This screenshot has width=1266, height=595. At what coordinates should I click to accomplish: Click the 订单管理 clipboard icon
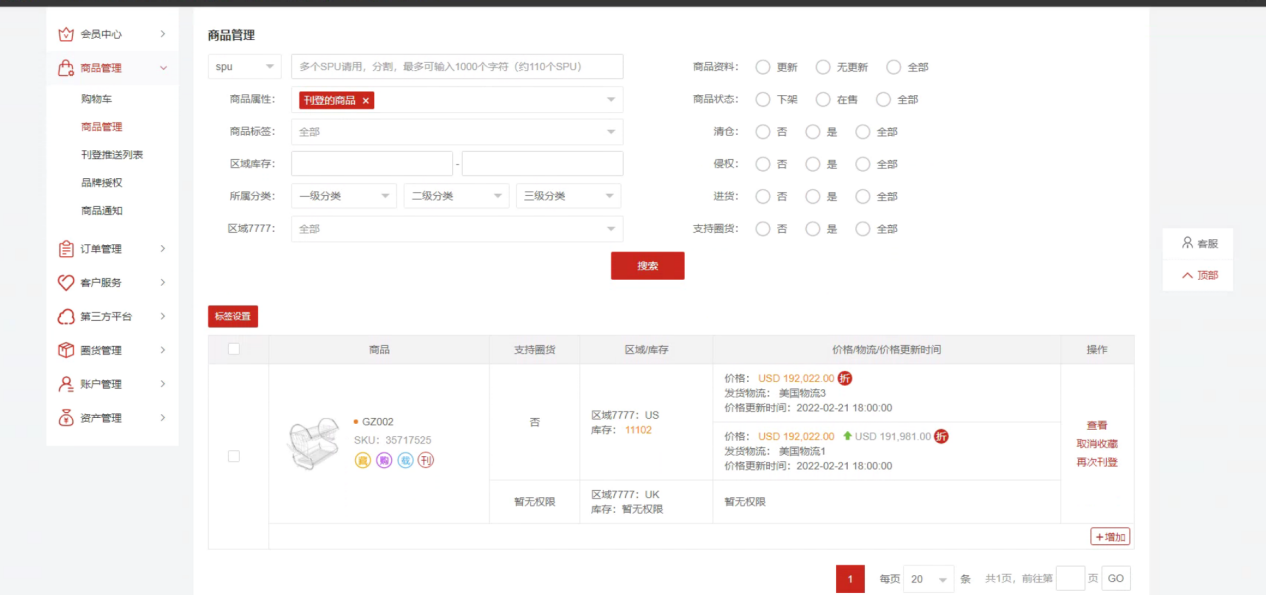(x=66, y=249)
